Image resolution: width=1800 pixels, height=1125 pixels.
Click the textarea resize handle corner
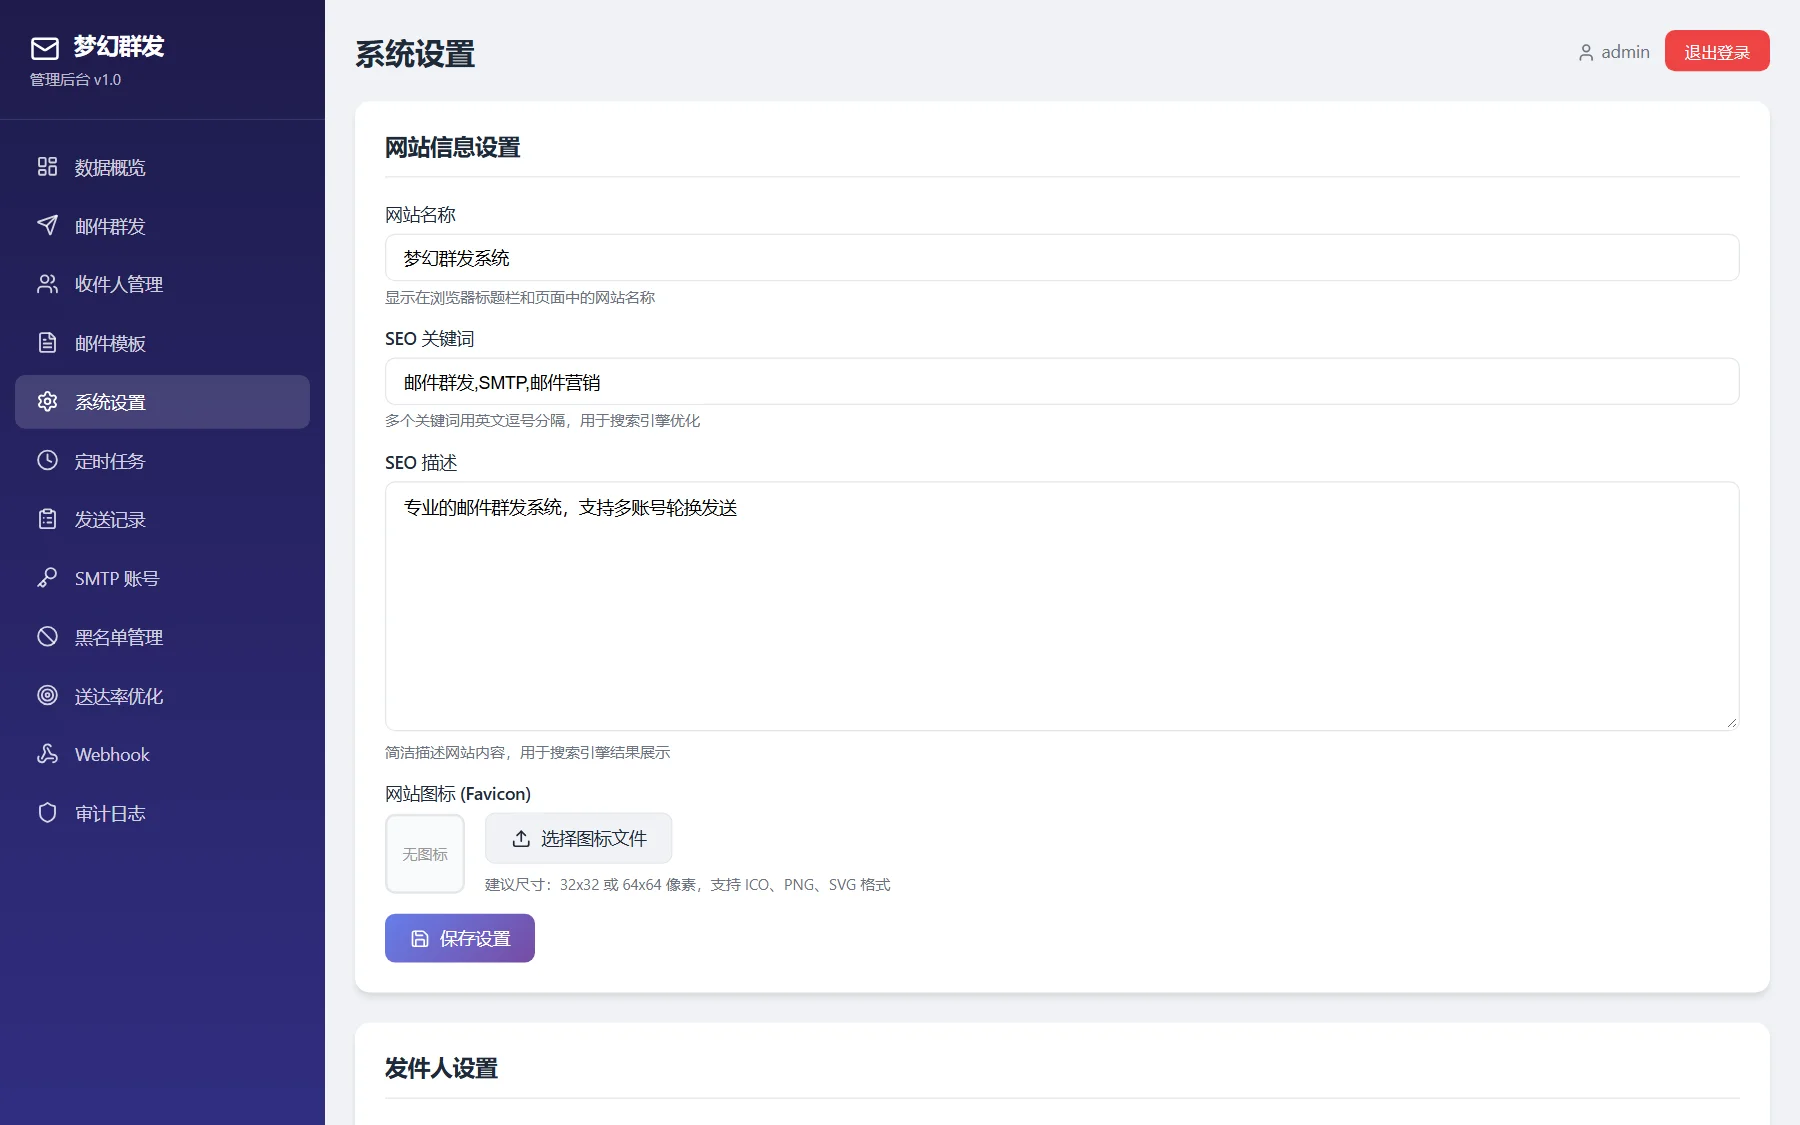point(1732,723)
